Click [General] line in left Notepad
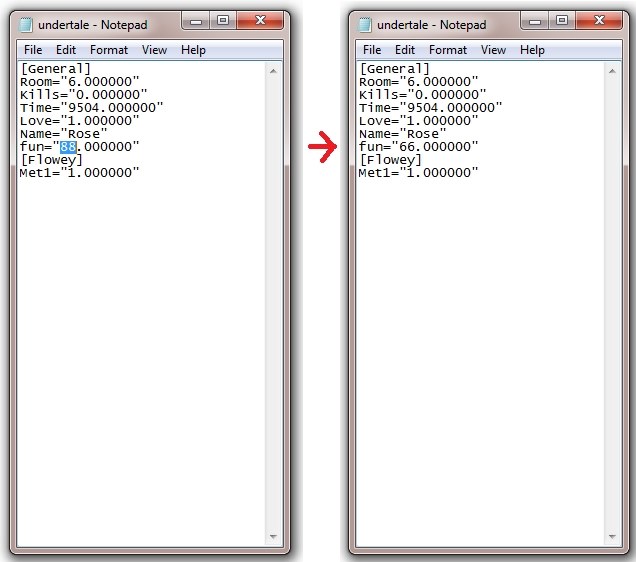Image resolution: width=636 pixels, height=562 pixels. (x=56, y=69)
